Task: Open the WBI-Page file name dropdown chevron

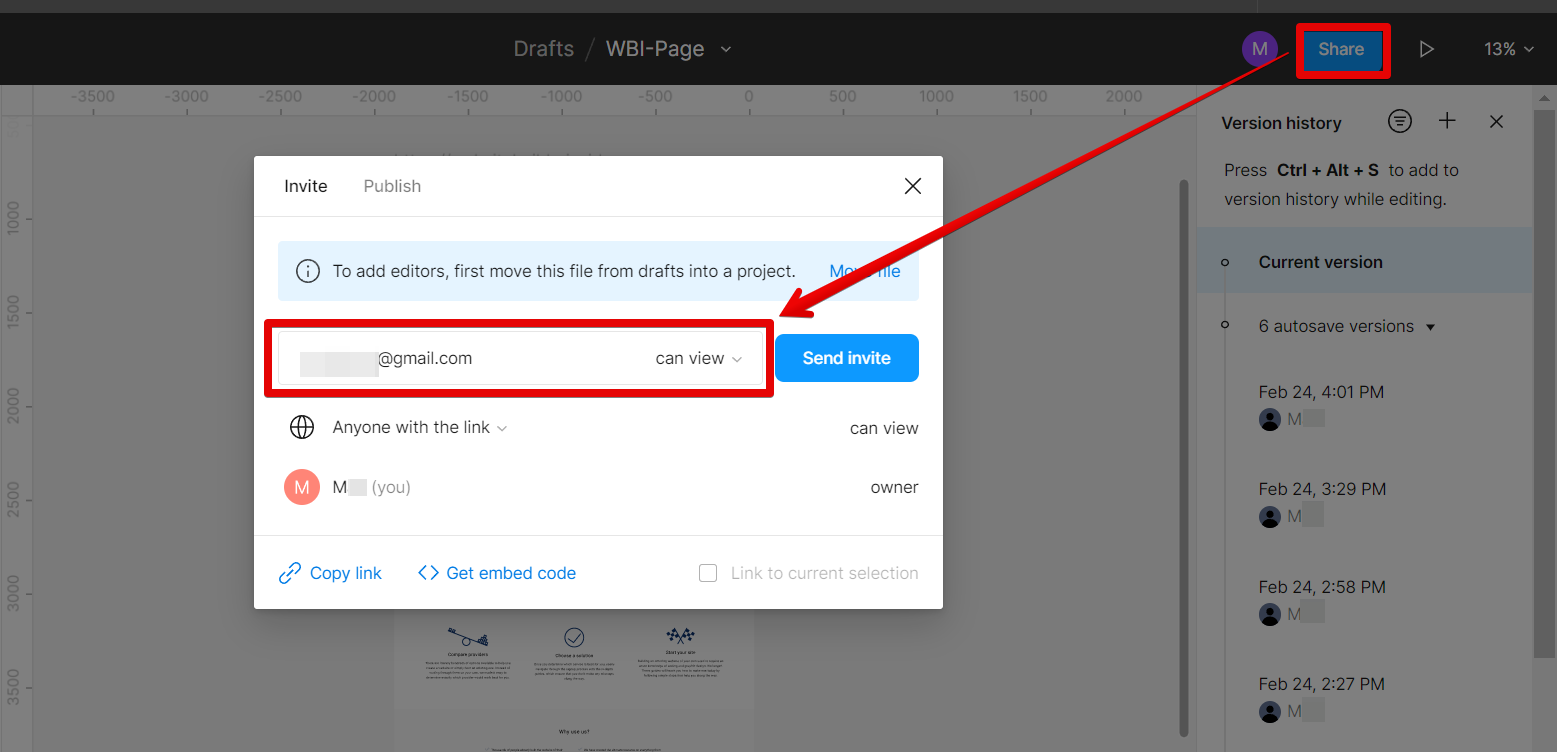Action: coord(726,49)
